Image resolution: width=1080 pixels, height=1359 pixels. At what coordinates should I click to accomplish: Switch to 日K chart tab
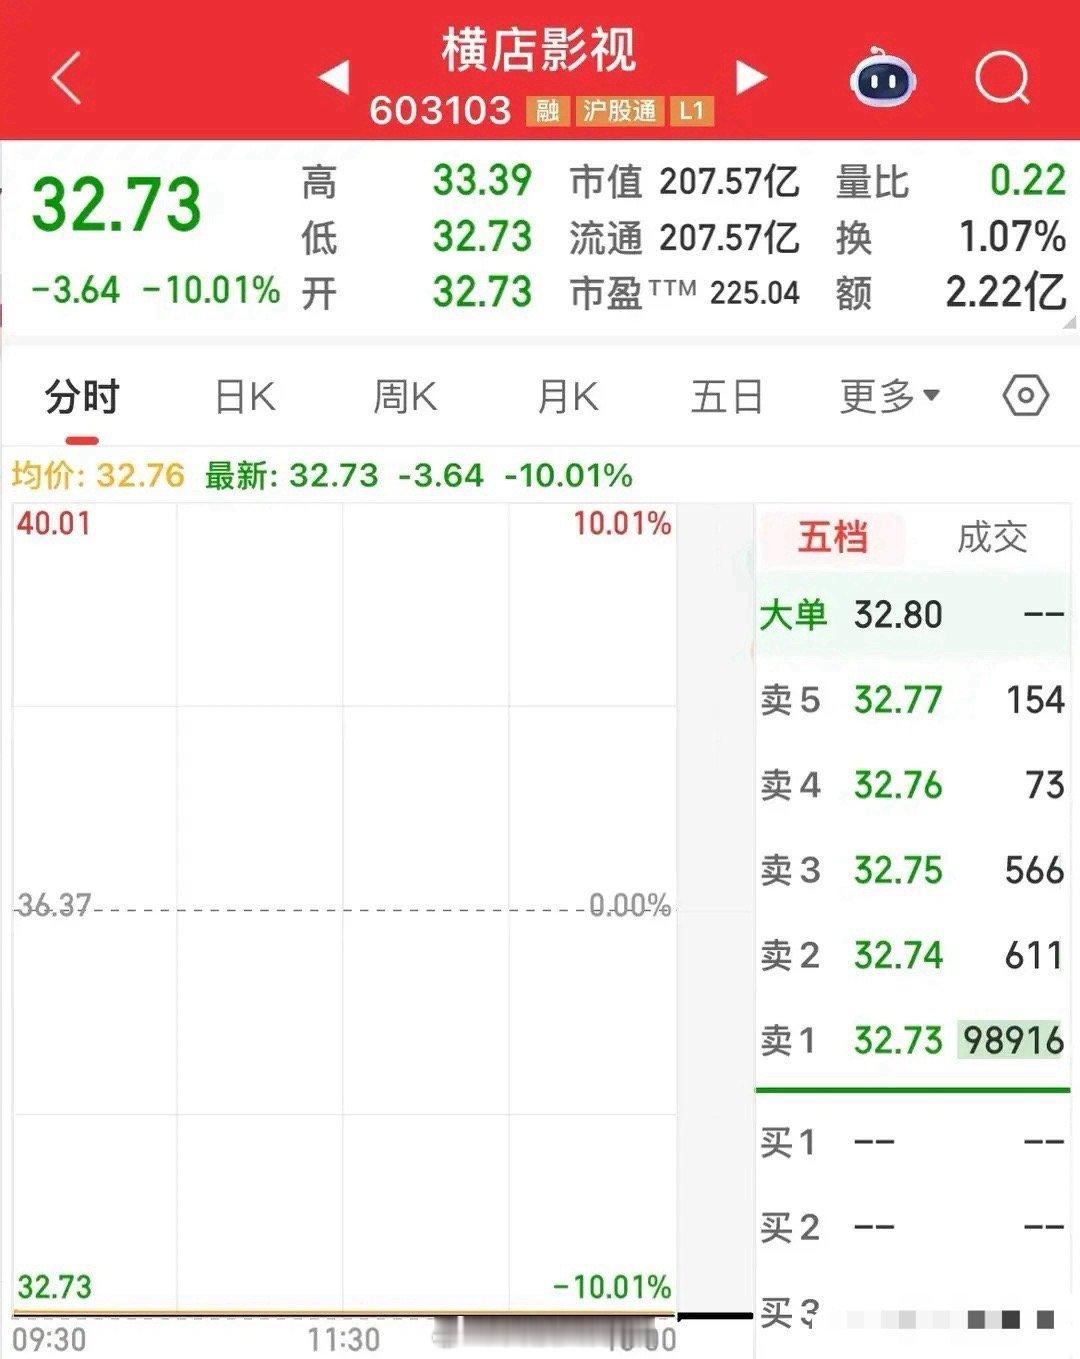click(245, 397)
